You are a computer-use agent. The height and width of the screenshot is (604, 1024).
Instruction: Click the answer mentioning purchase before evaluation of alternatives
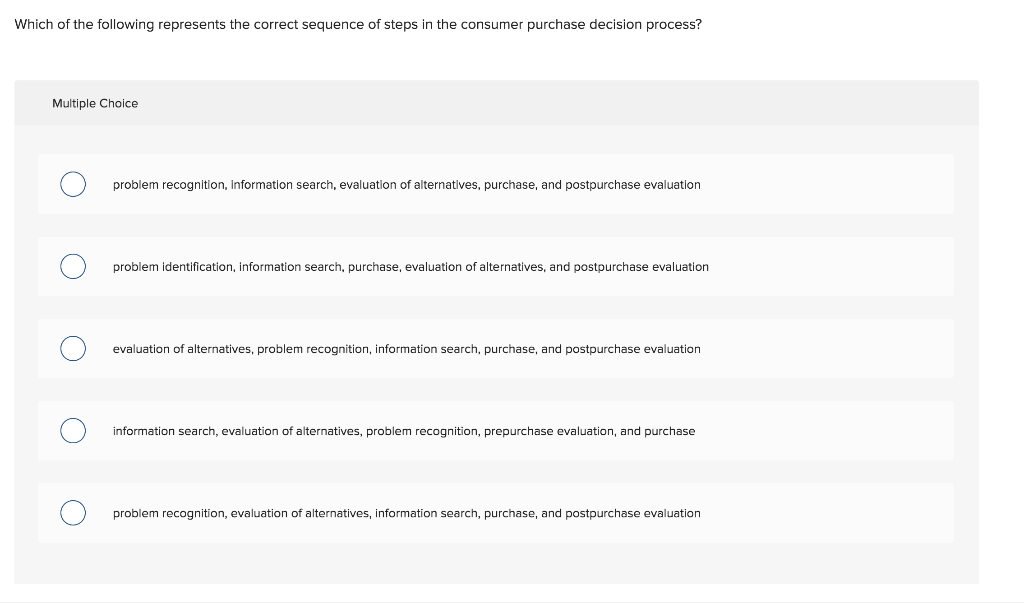[411, 266]
